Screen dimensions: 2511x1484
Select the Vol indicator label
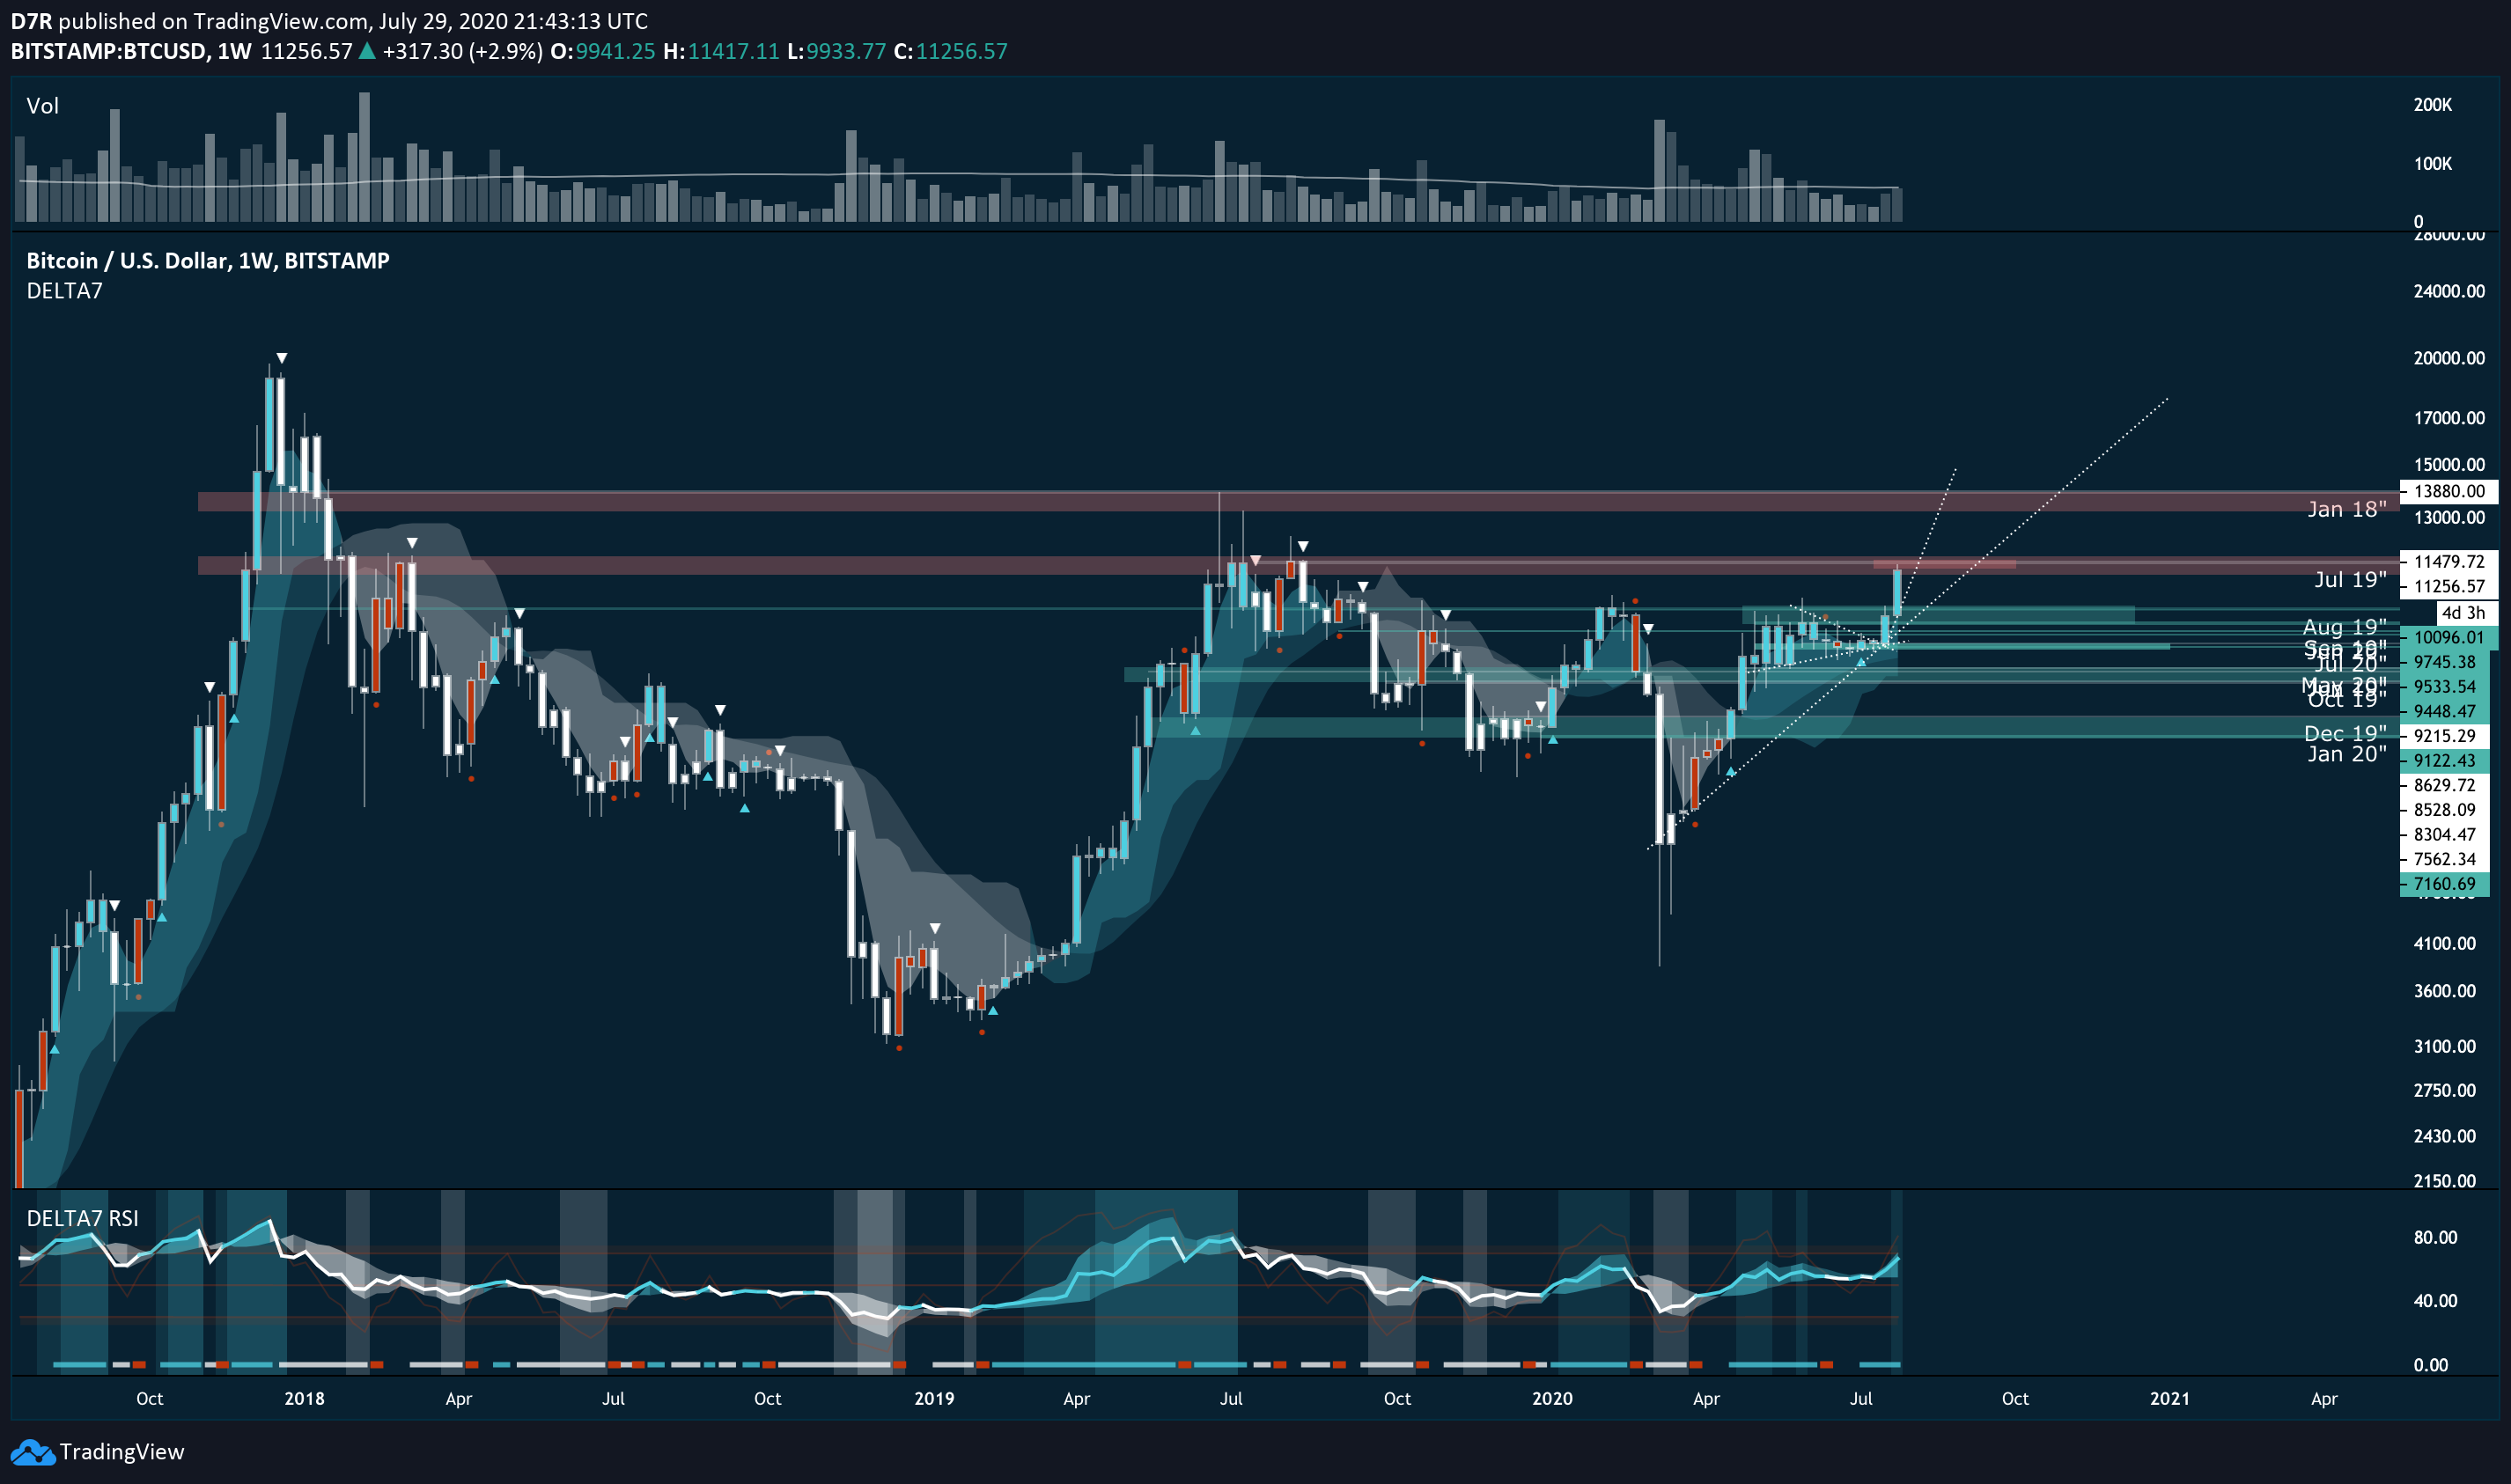pyautogui.click(x=43, y=106)
